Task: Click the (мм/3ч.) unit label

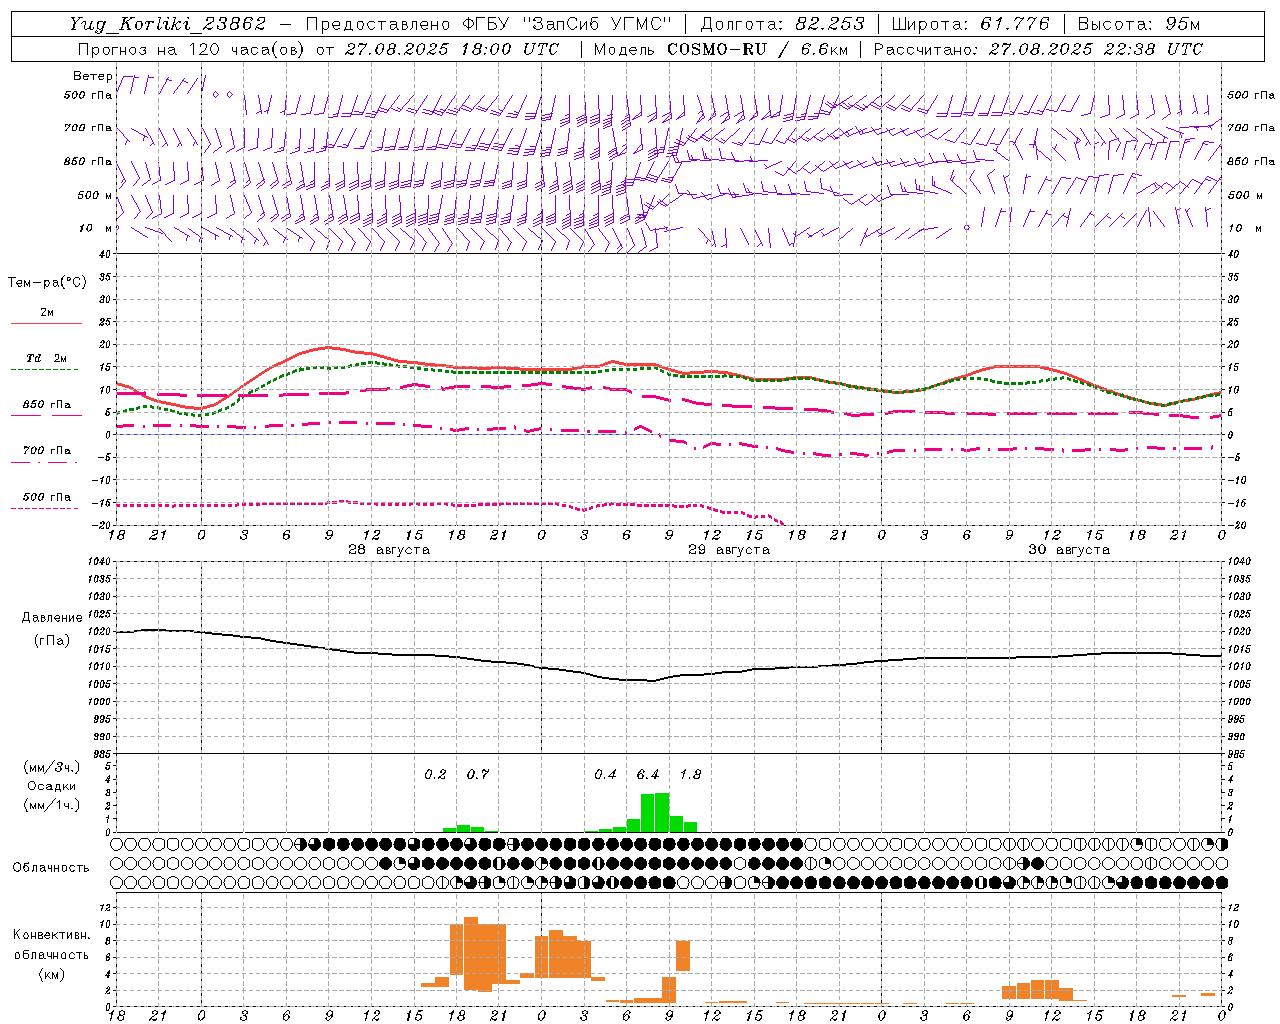Action: click(x=52, y=767)
